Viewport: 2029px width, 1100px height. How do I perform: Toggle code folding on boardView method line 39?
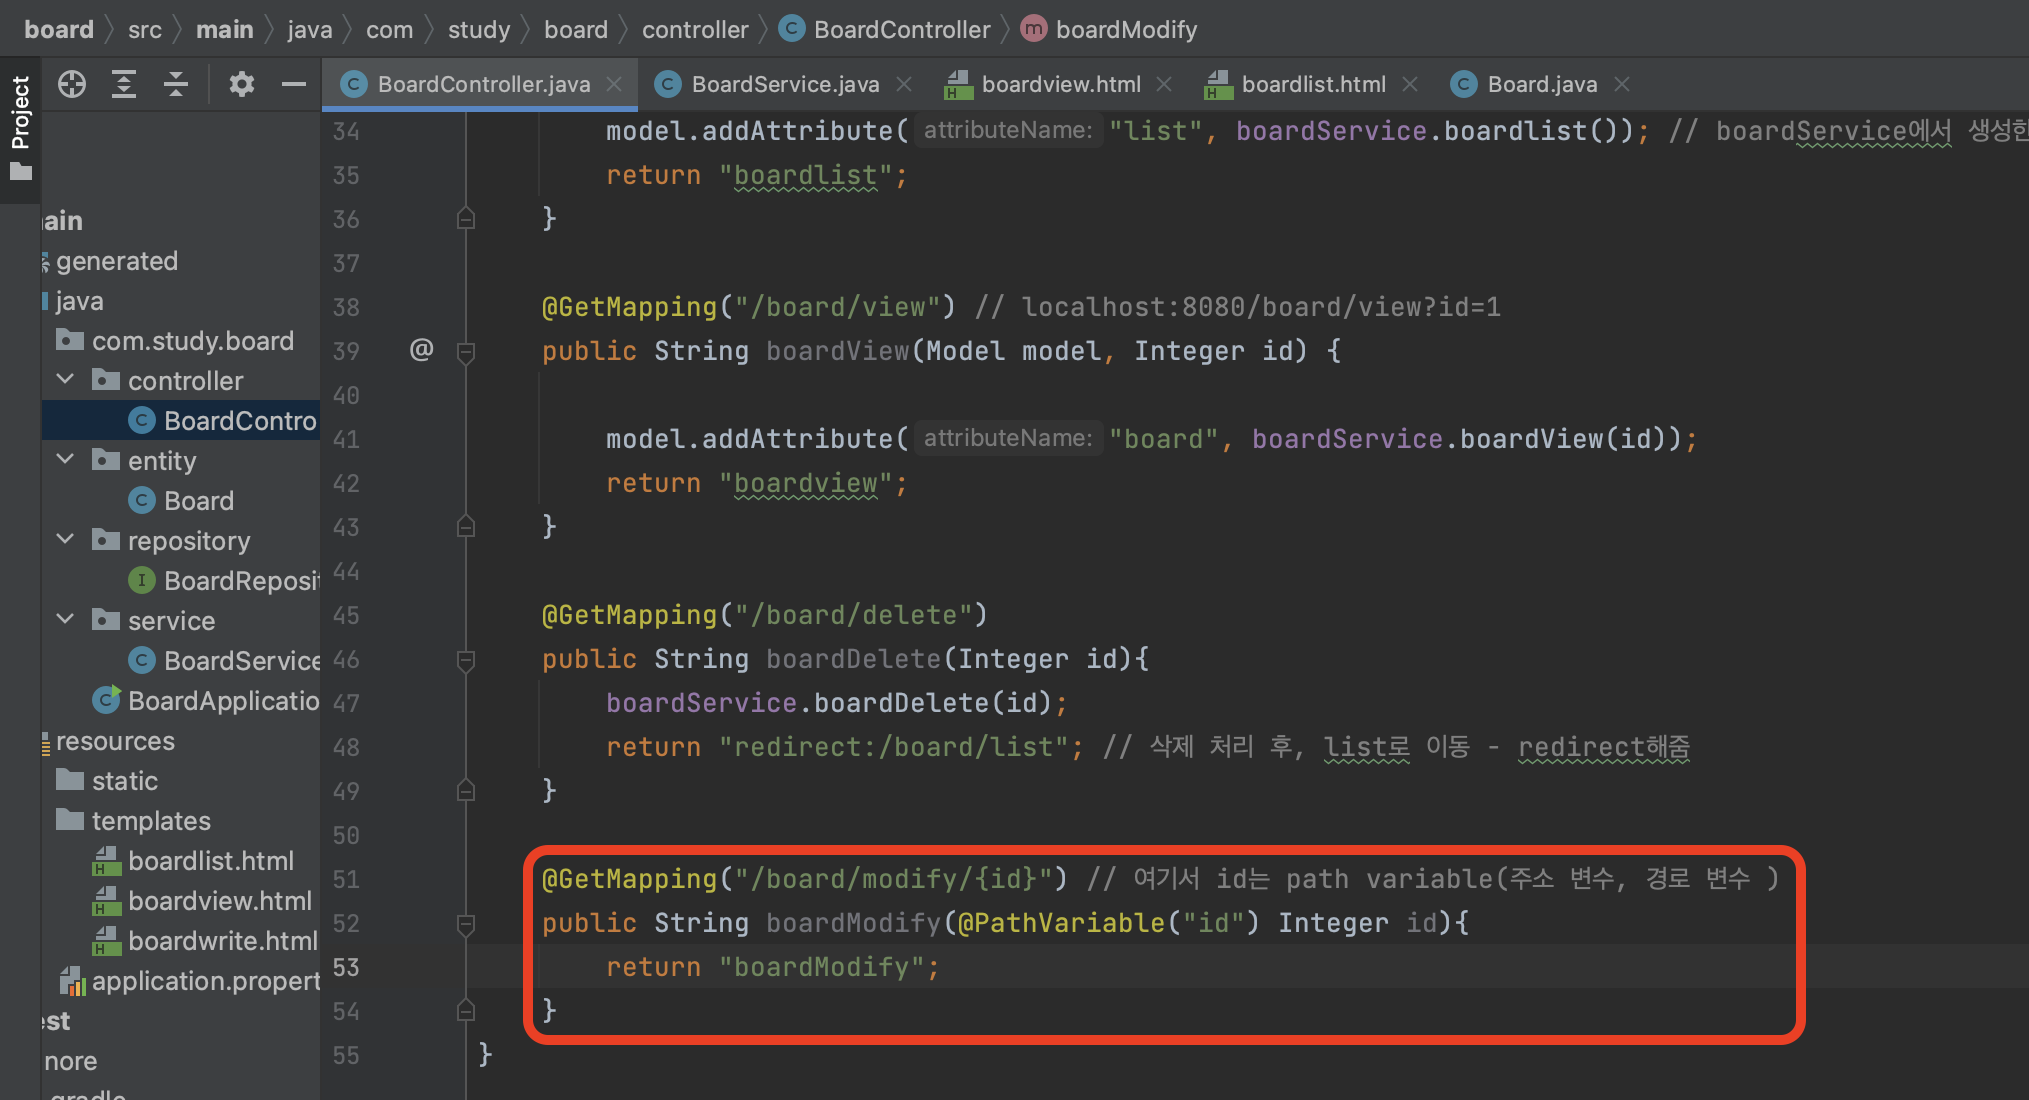pos(466,351)
